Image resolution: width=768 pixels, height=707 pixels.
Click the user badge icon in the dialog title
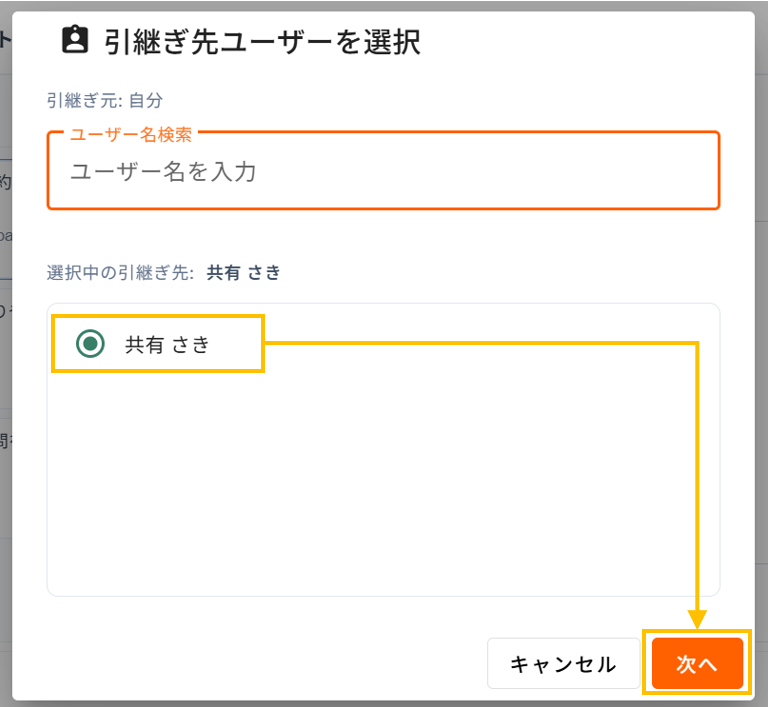pyautogui.click(x=75, y=39)
